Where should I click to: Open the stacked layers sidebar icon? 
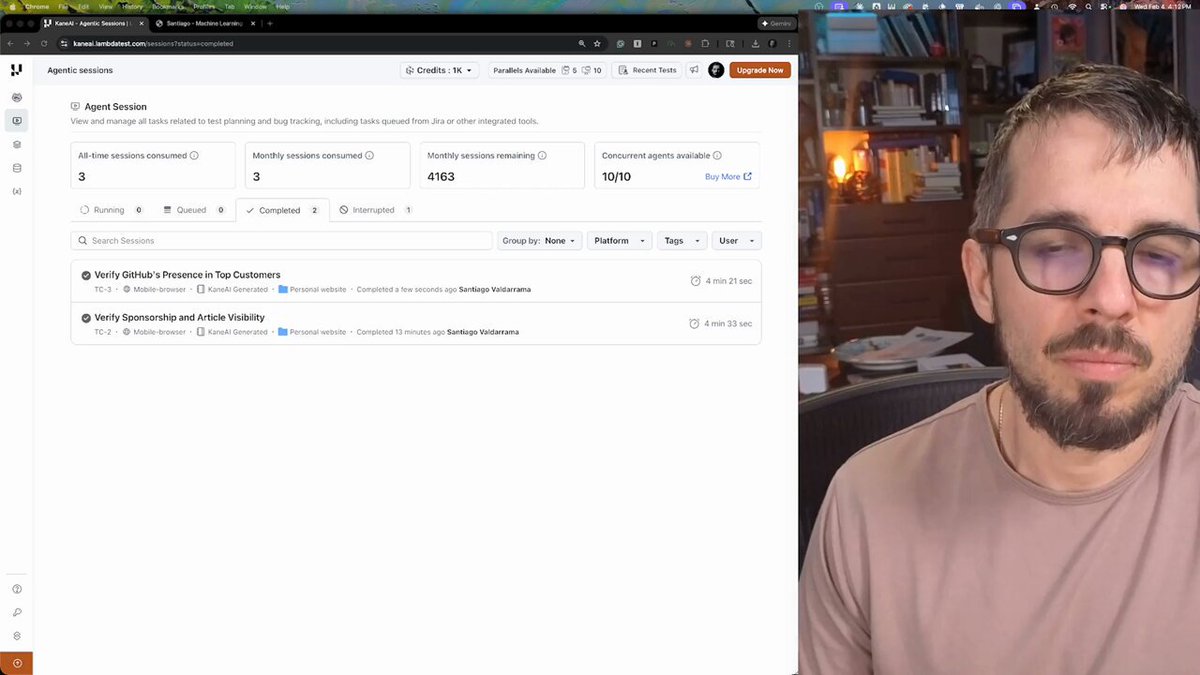point(17,144)
